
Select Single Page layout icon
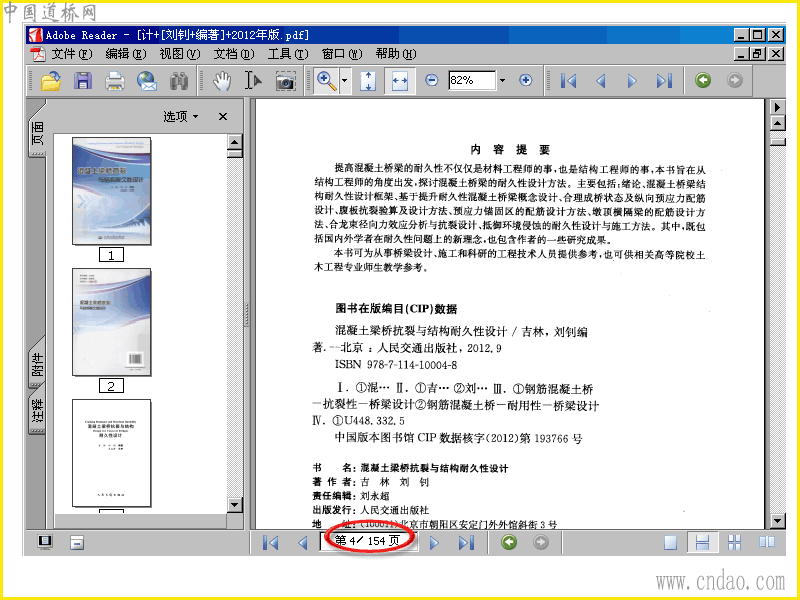pyautogui.click(x=670, y=542)
